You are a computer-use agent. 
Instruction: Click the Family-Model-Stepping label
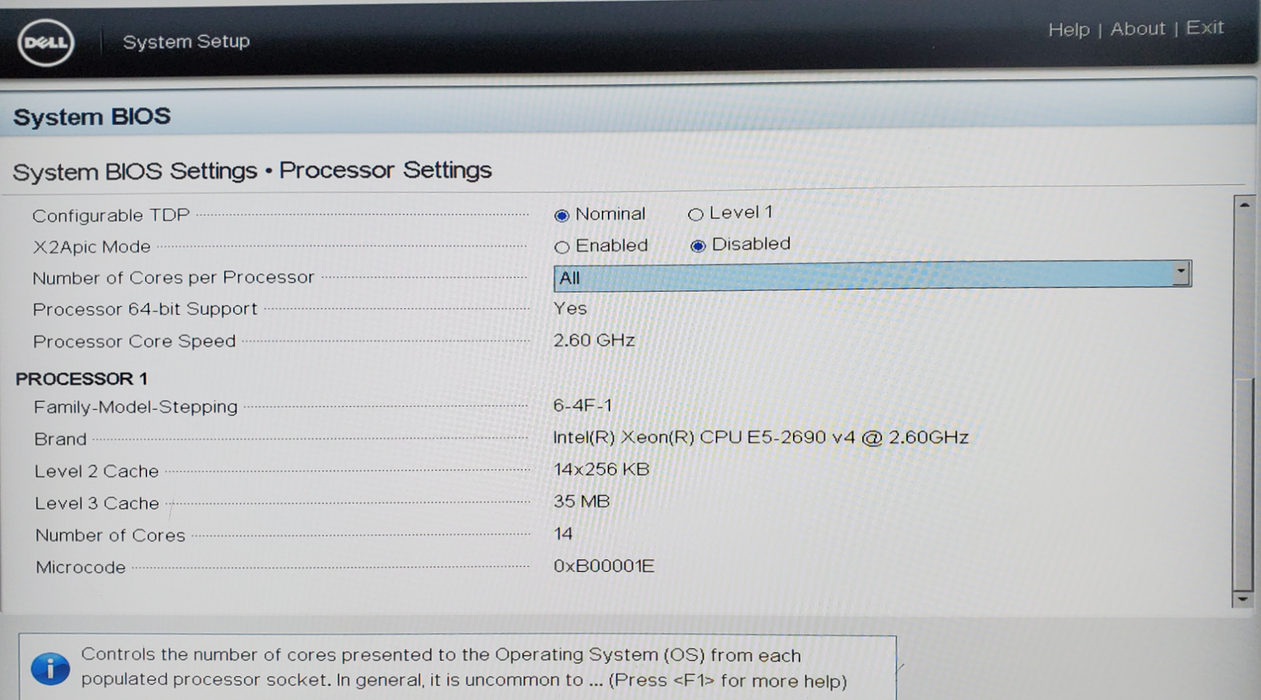[136, 407]
